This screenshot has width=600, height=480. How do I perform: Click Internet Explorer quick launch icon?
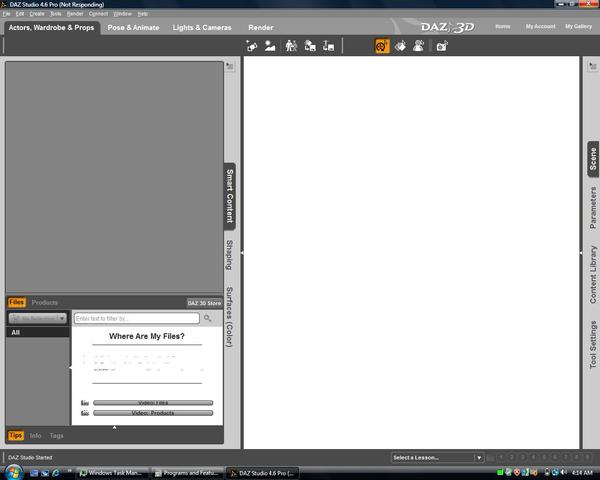pos(56,473)
